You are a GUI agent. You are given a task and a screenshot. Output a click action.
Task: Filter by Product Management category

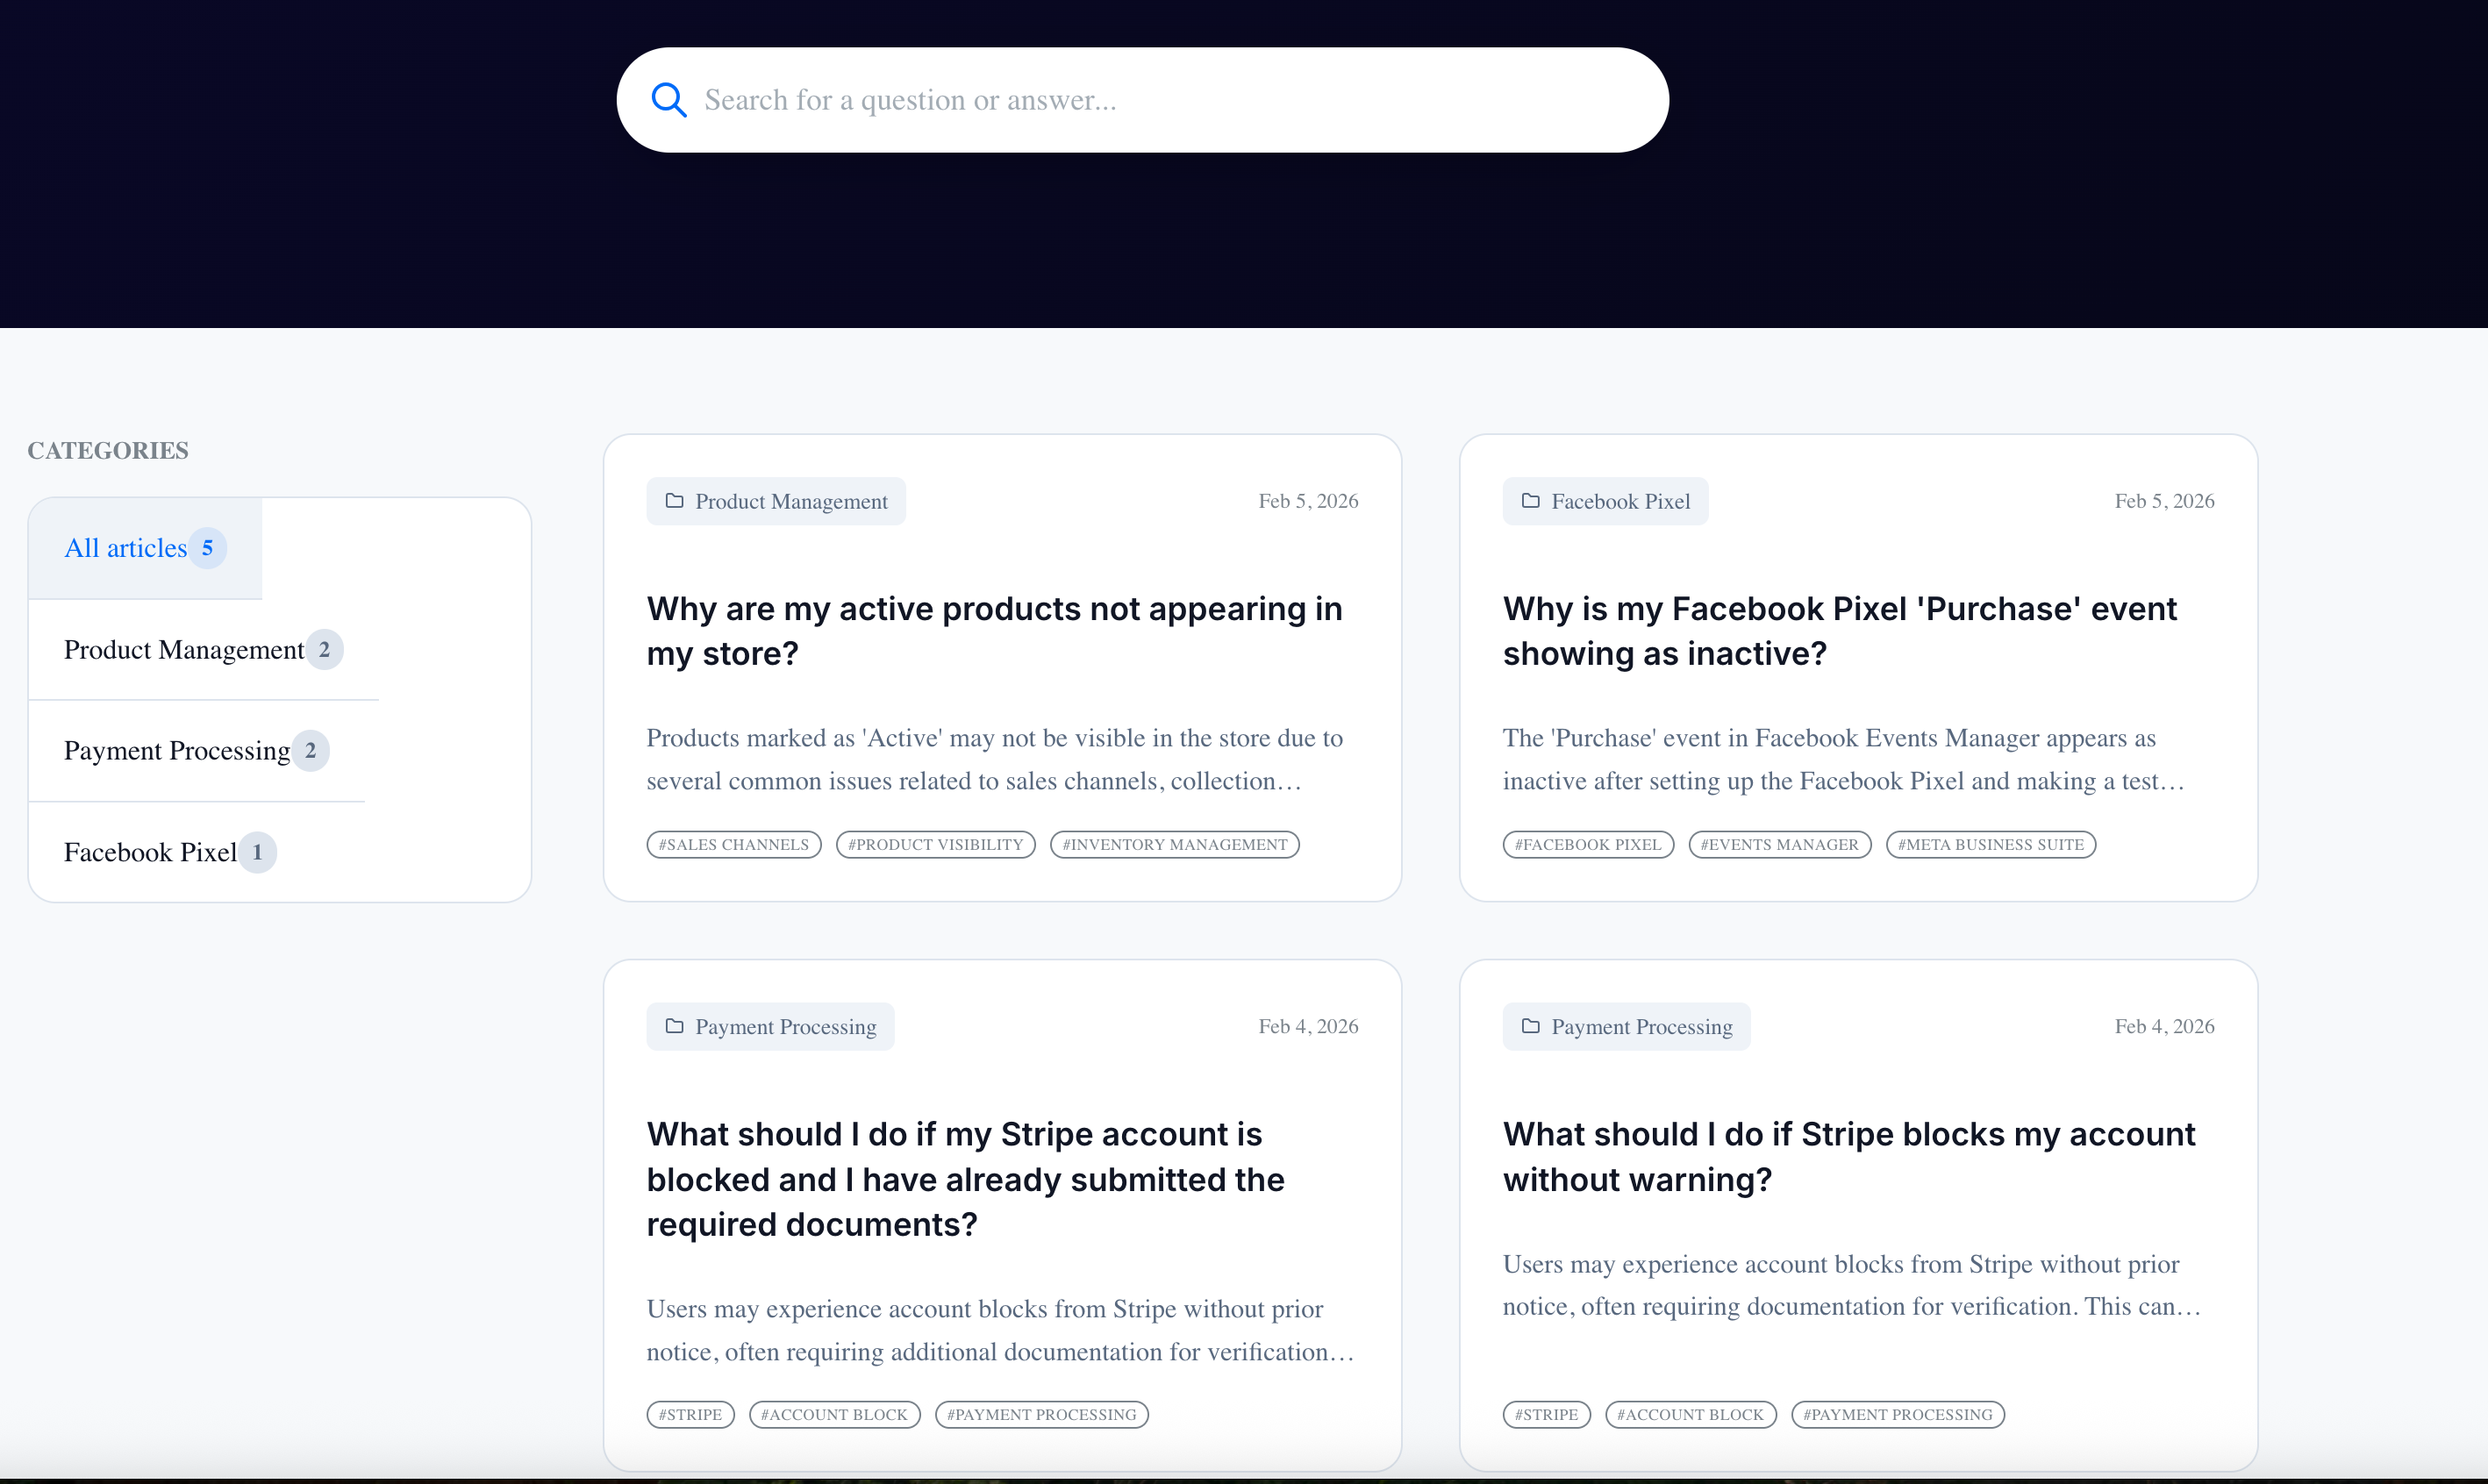[x=184, y=650]
